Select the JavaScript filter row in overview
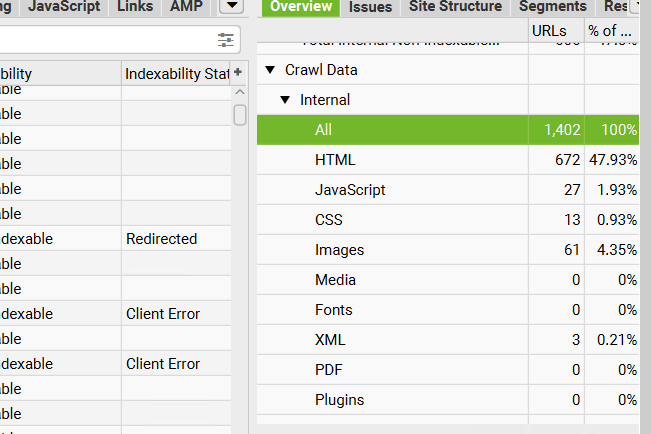The height and width of the screenshot is (434, 651). [x=448, y=190]
